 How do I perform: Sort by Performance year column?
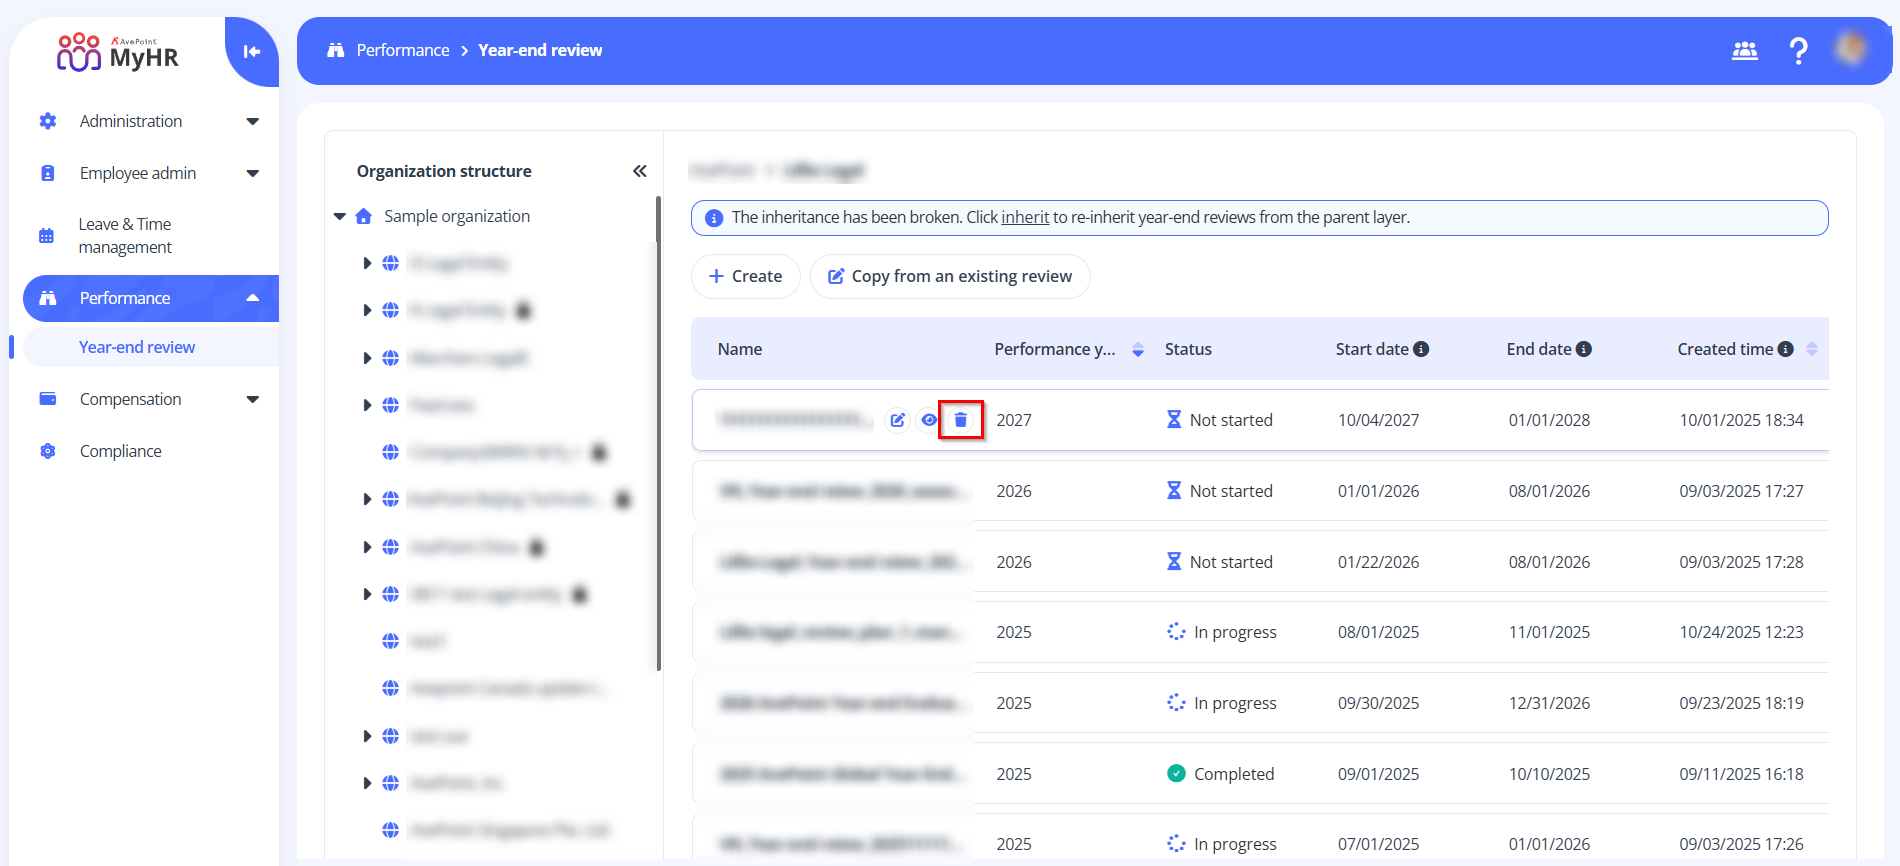click(x=1137, y=349)
